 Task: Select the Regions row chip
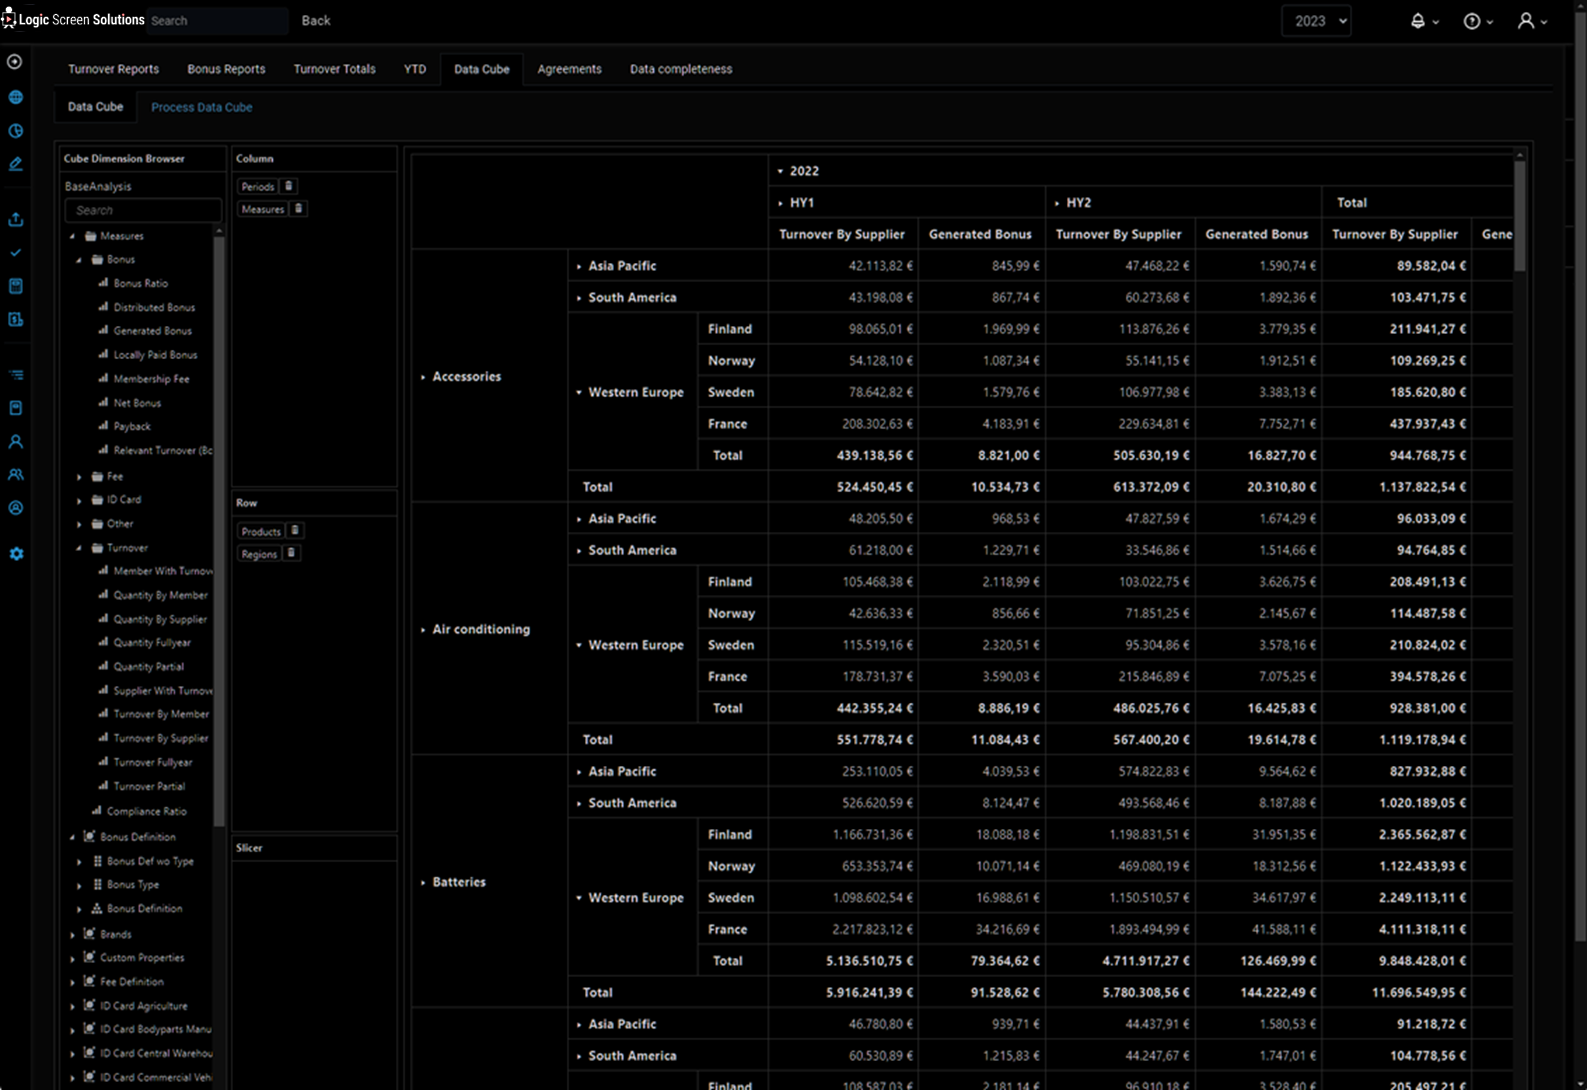[x=259, y=555]
